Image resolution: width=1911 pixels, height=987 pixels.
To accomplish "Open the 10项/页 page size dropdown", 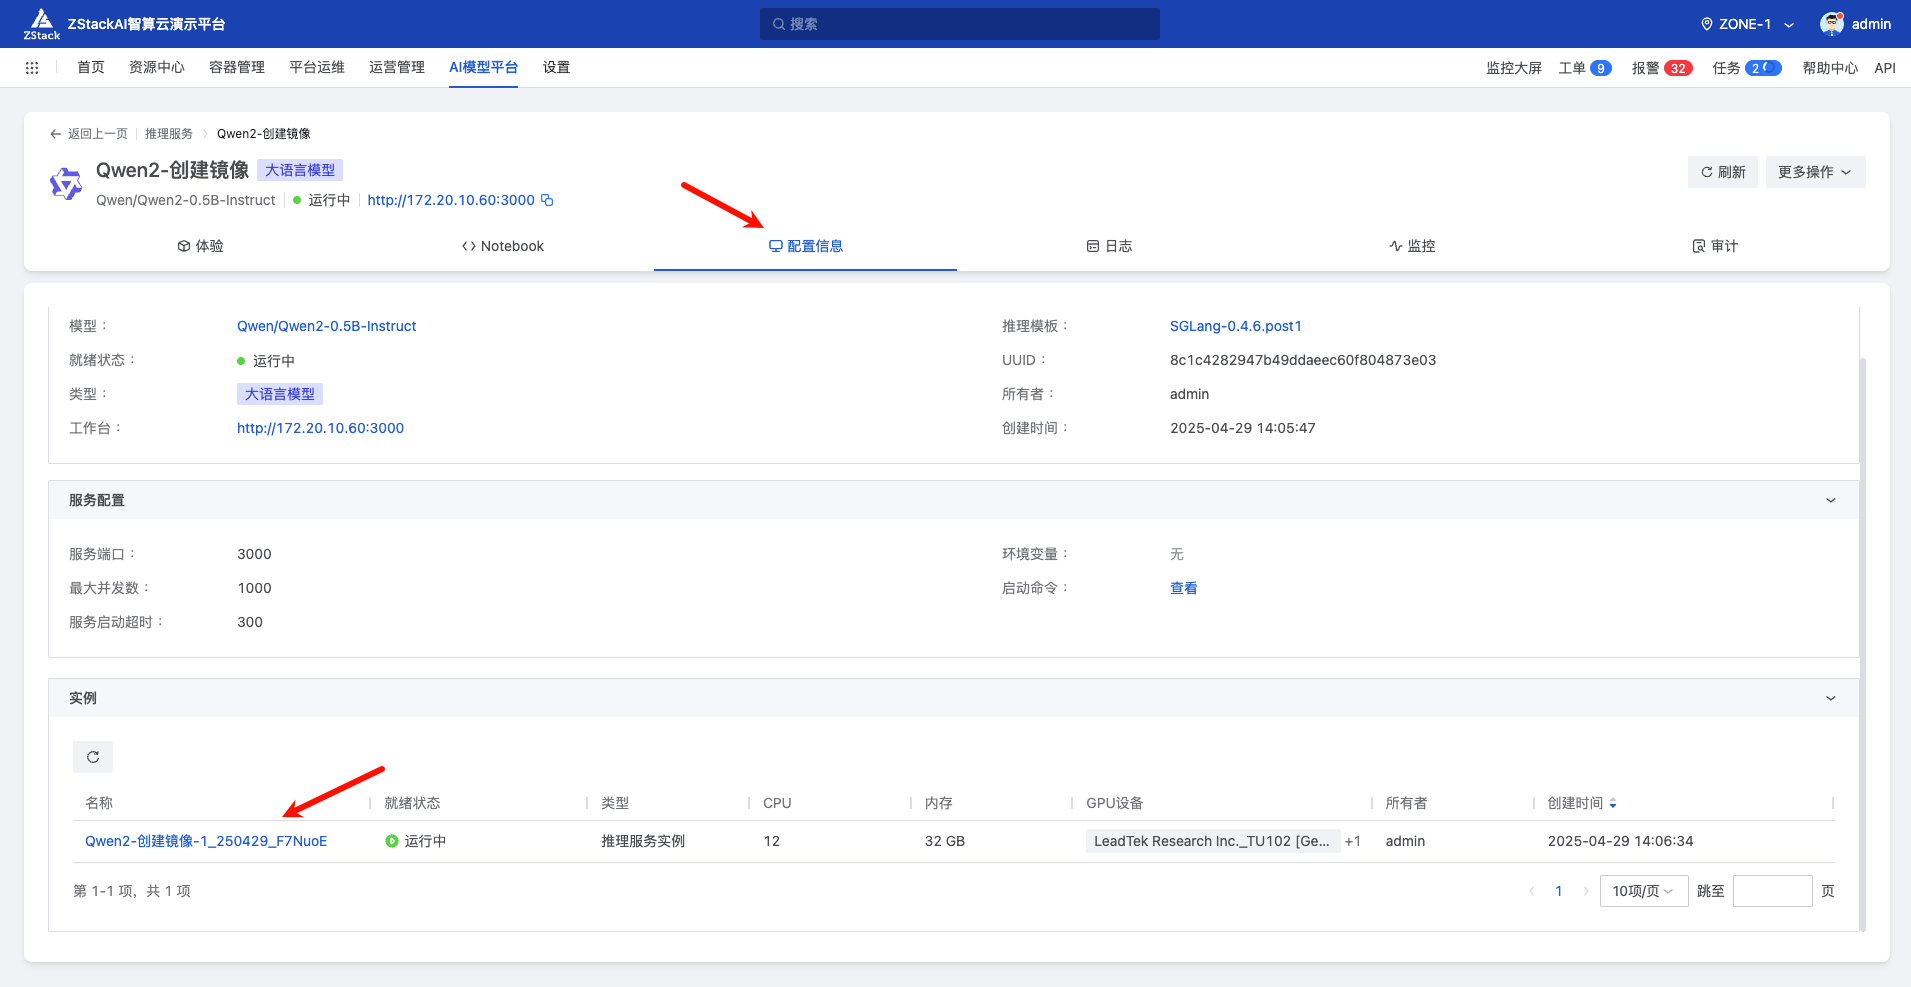I will click(x=1644, y=891).
